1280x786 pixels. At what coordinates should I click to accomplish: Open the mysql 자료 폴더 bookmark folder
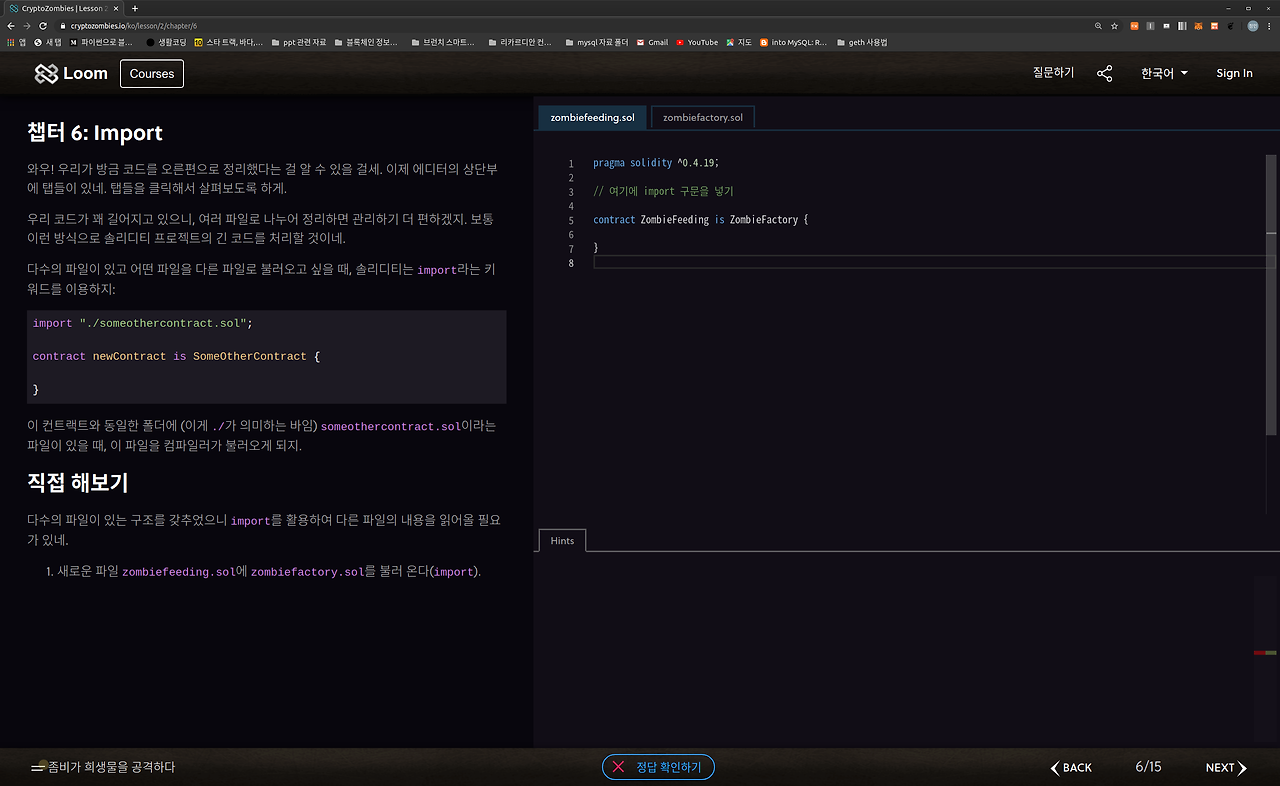point(597,42)
